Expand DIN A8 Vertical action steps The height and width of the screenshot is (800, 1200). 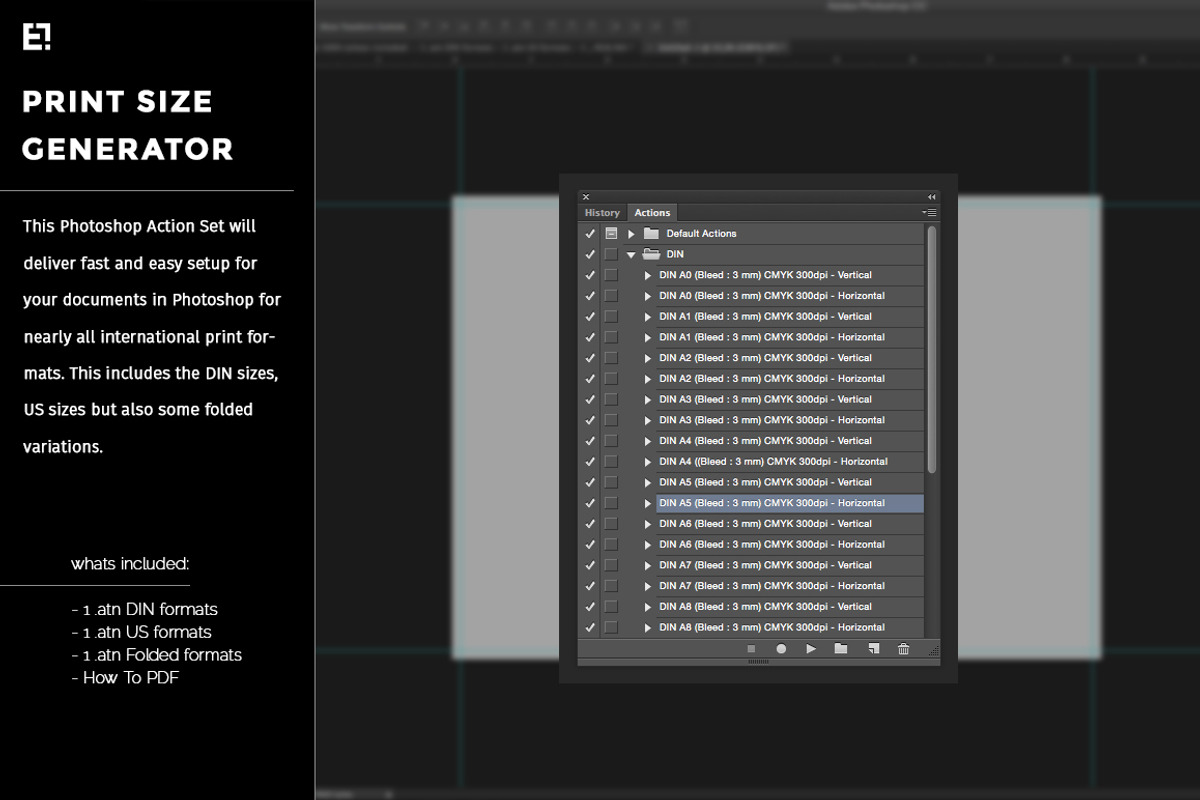(648, 607)
